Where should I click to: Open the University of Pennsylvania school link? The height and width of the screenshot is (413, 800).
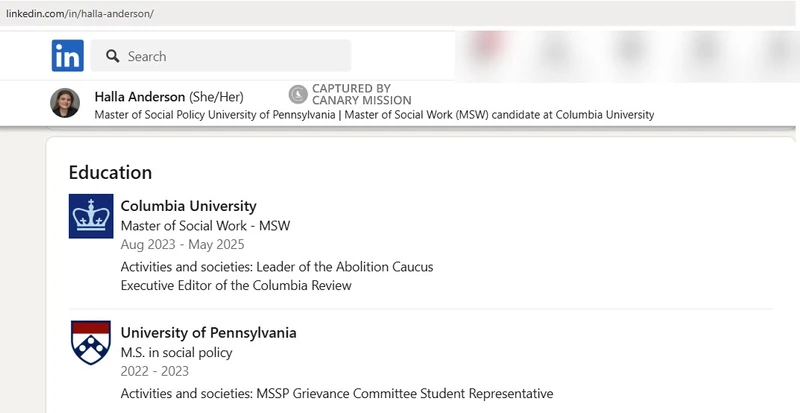coord(208,333)
